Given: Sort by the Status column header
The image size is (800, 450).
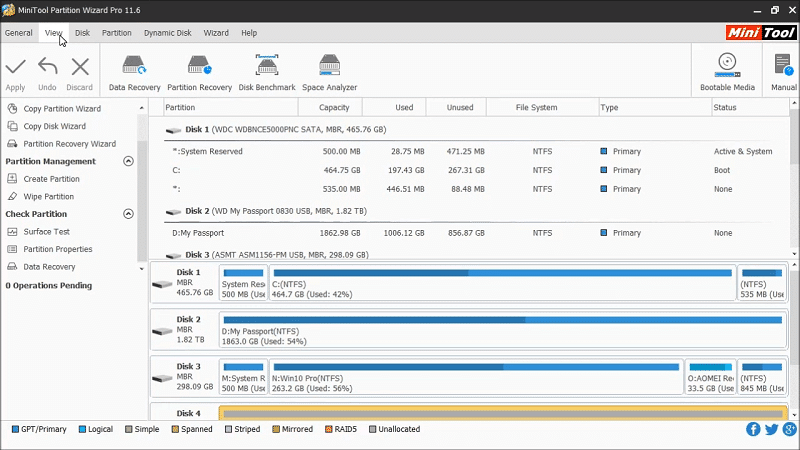Looking at the screenshot, I should tap(750, 108).
